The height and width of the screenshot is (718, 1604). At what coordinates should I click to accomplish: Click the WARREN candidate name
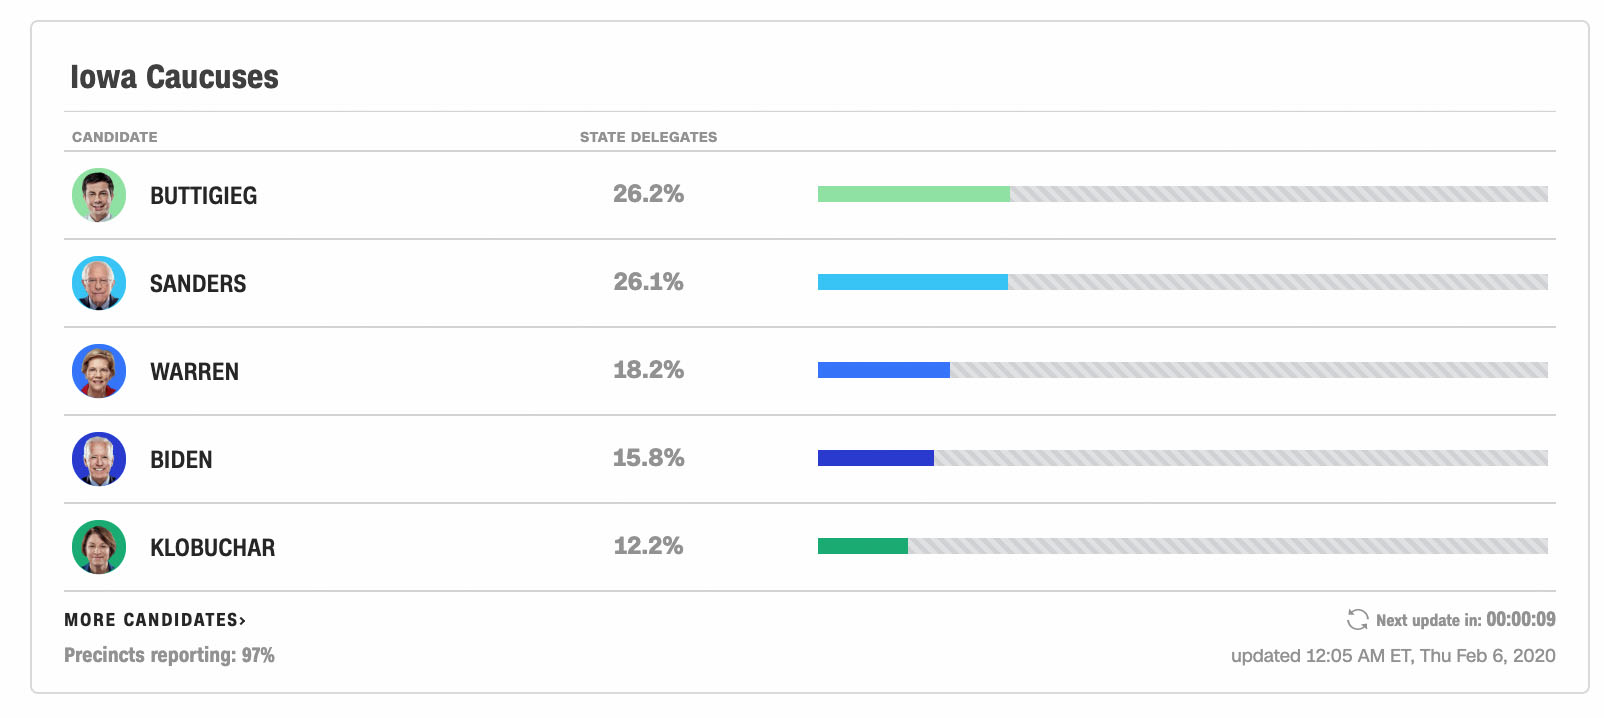pyautogui.click(x=194, y=372)
